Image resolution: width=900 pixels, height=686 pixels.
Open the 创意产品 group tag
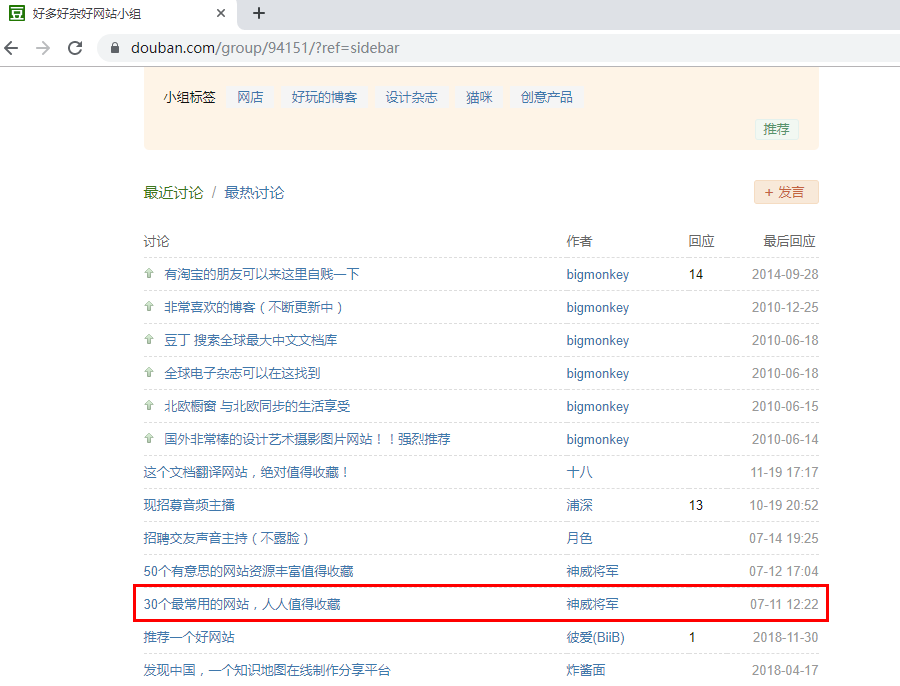[546, 97]
